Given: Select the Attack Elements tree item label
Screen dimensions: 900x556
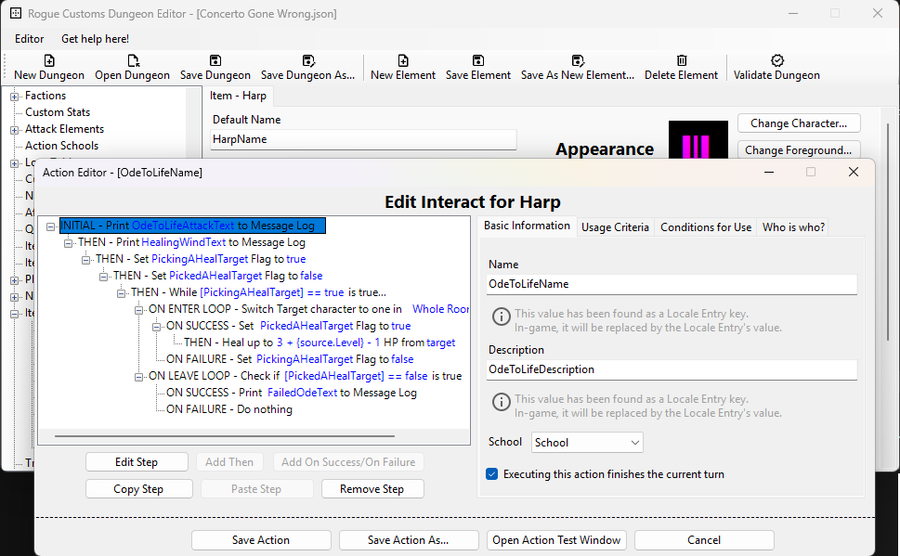Looking at the screenshot, I should [x=64, y=129].
